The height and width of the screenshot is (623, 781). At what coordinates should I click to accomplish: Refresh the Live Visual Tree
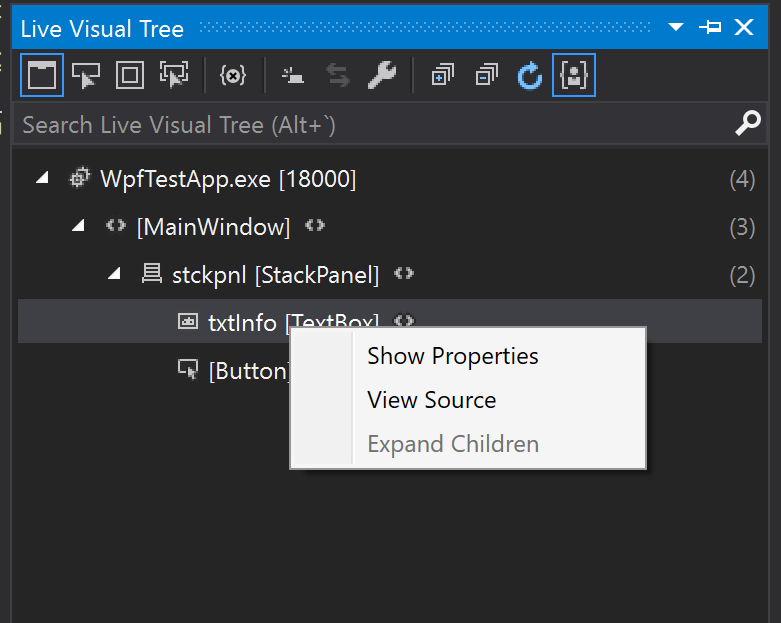[x=529, y=75]
